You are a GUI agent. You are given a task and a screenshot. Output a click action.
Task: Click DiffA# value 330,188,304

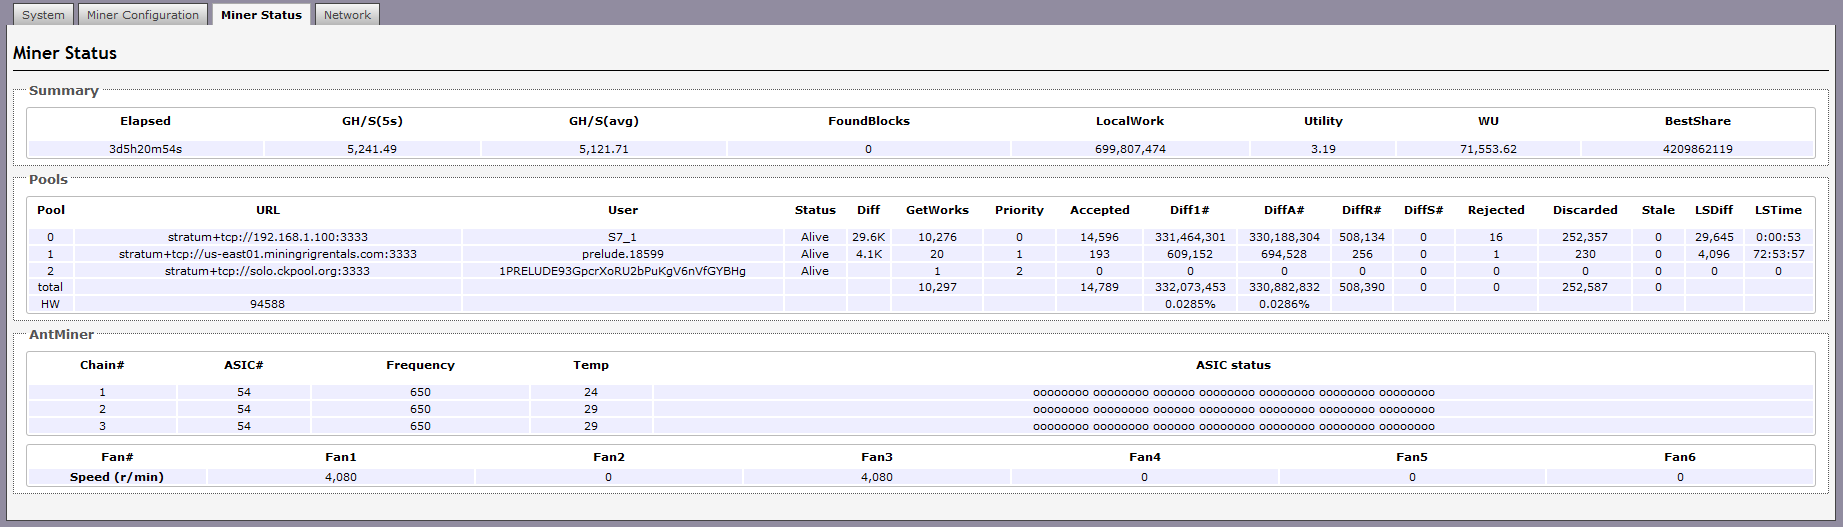point(1284,237)
